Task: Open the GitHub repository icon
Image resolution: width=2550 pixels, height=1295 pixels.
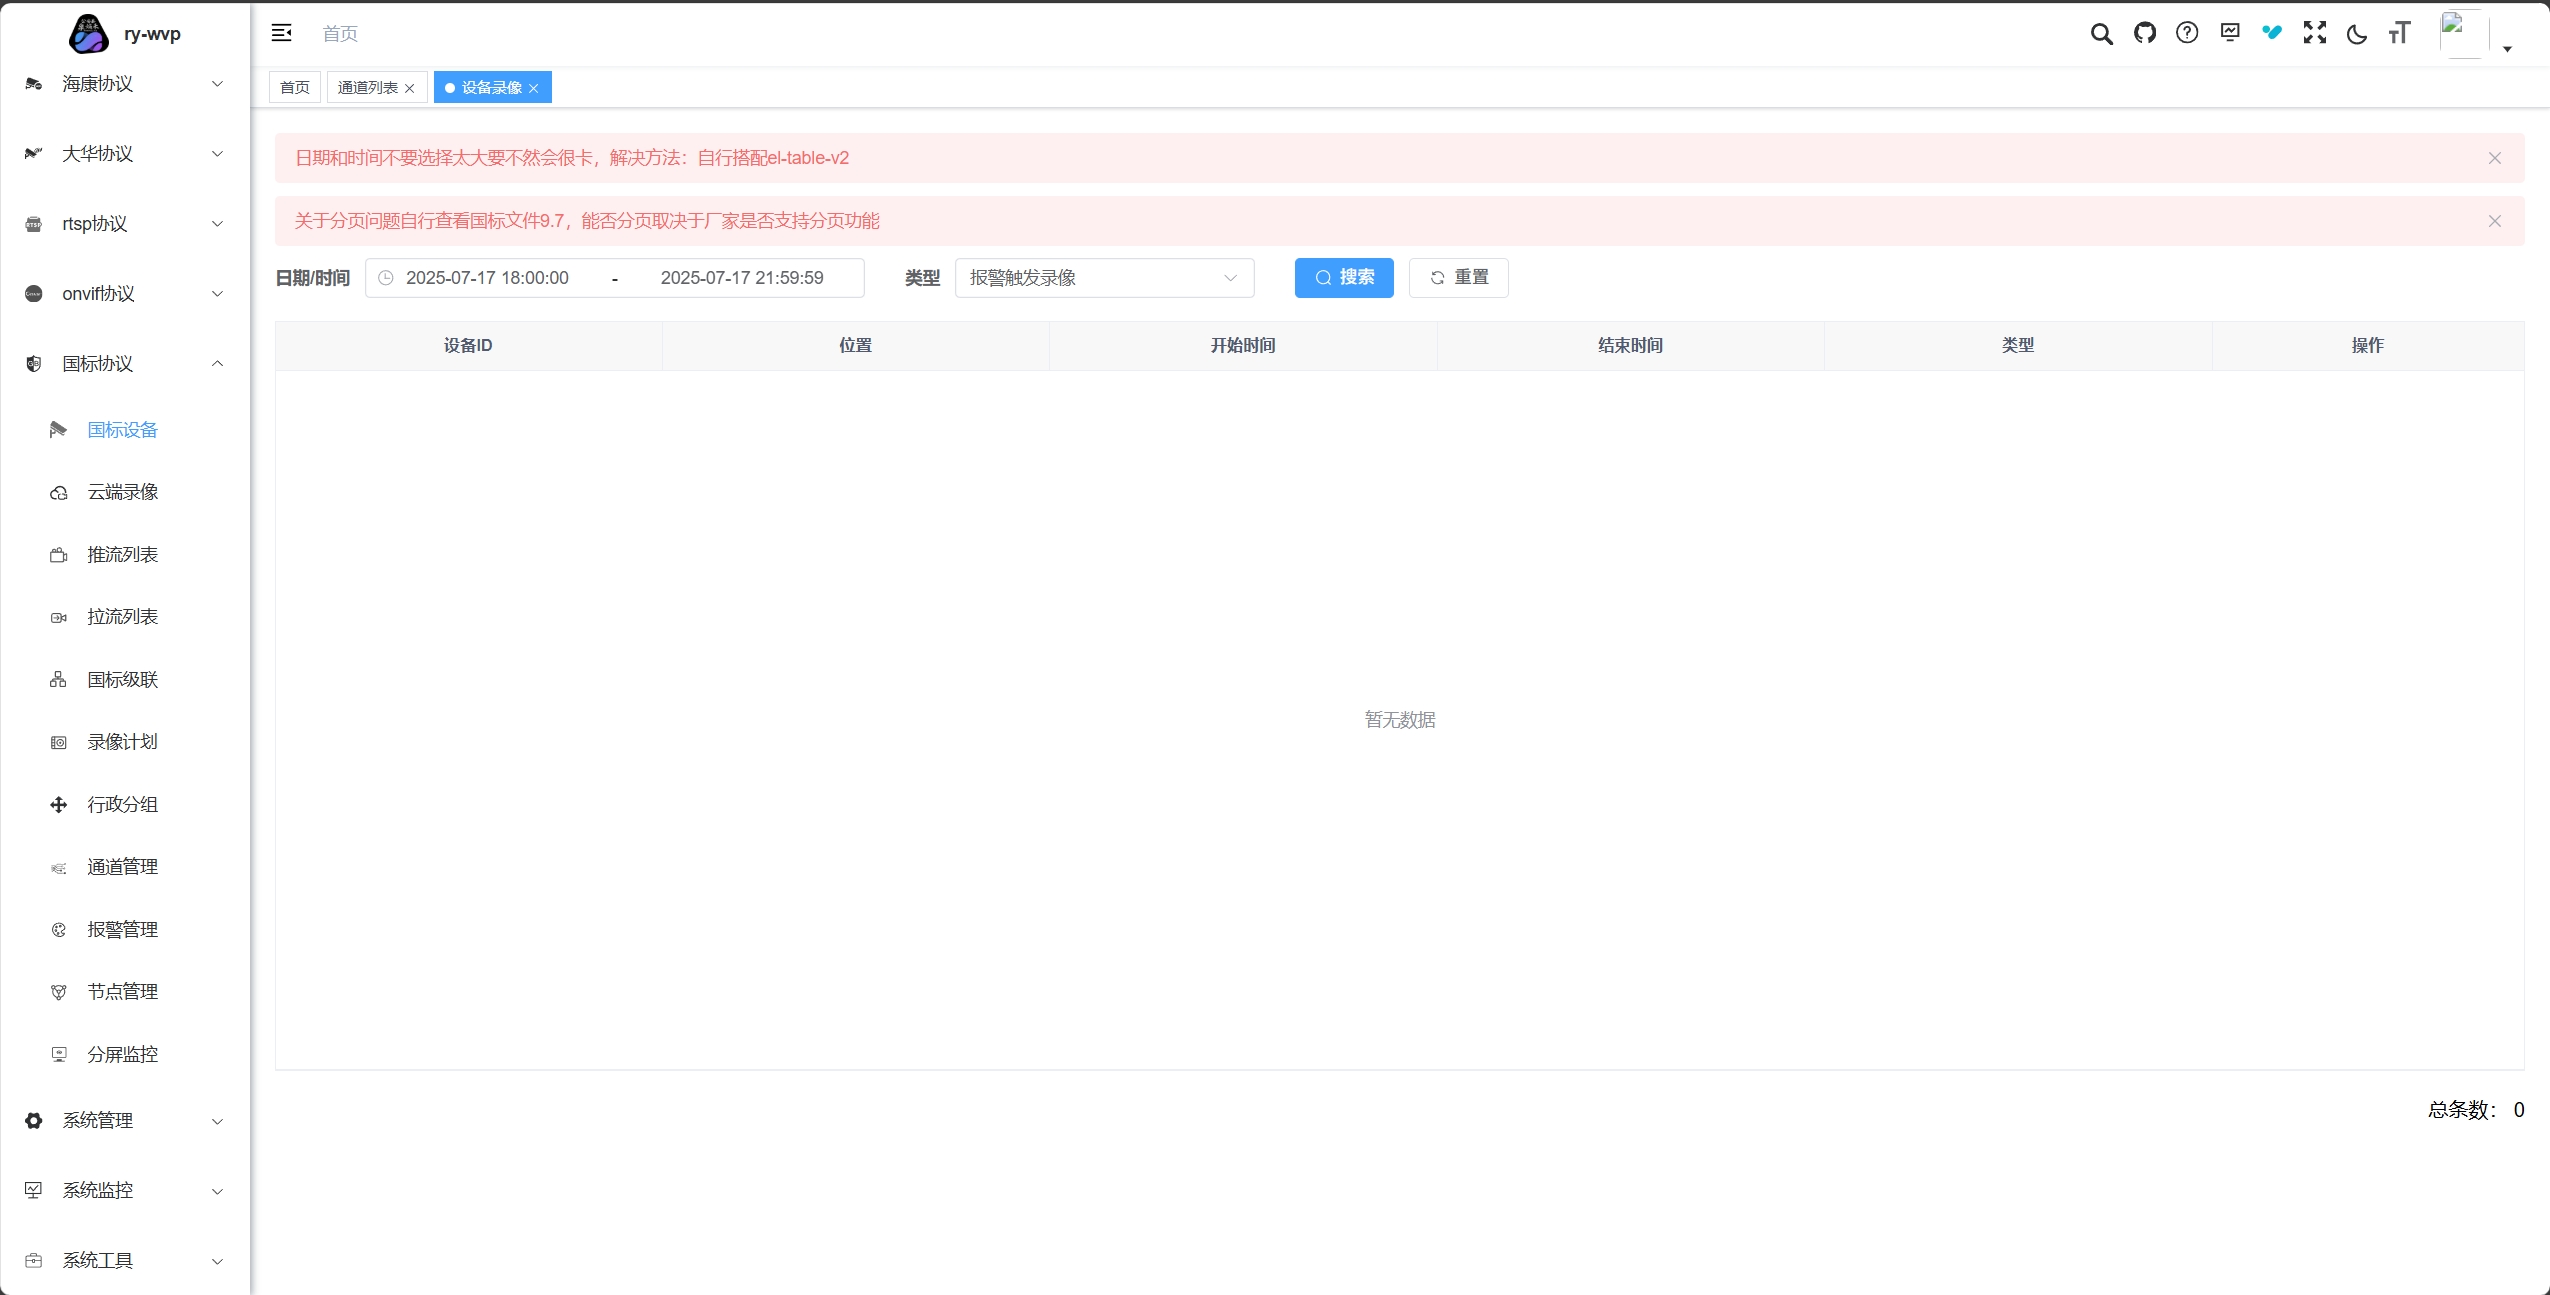Action: pyautogui.click(x=2144, y=33)
